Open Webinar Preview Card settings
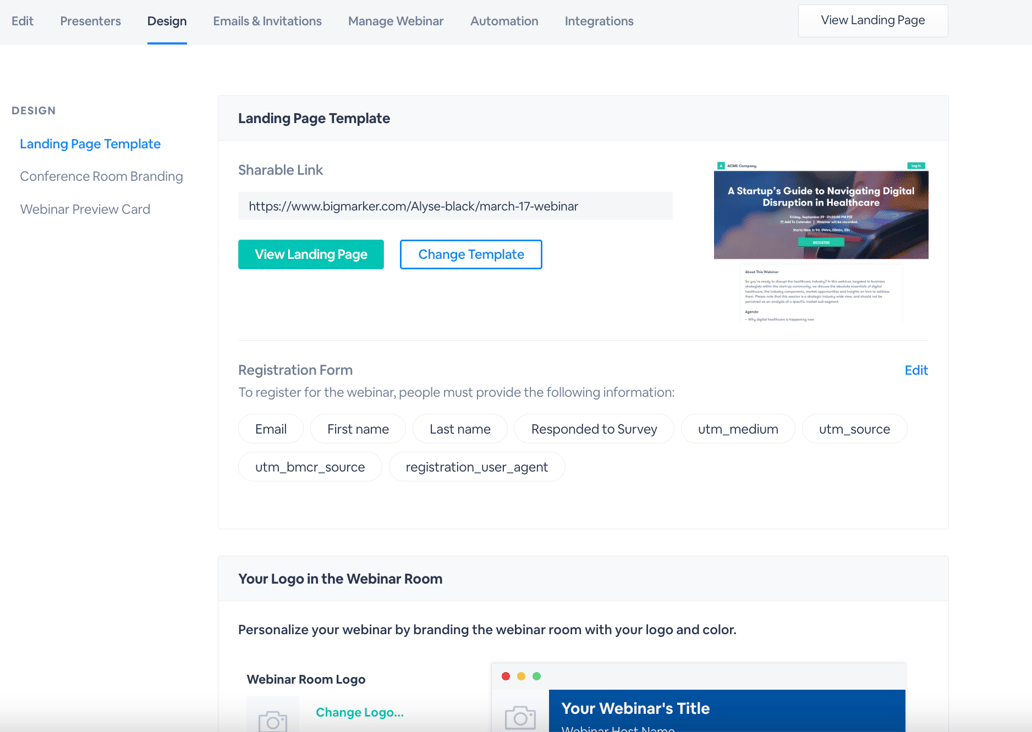 point(85,209)
